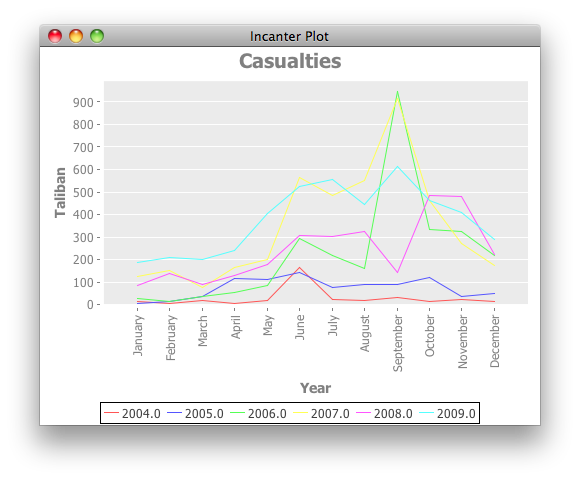
Task: Select the 2006.0 legend label
Action: tap(267, 413)
